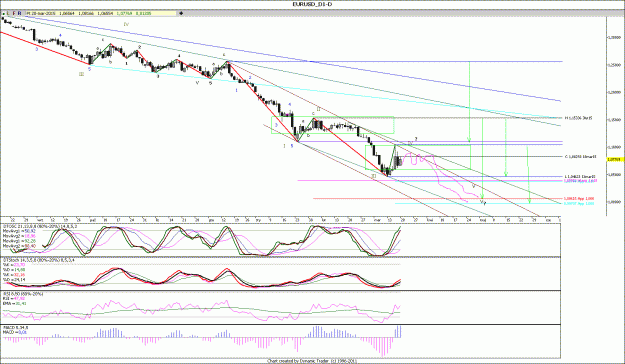Toggle the R button in chart toolbar
This screenshot has width=625, height=364.
point(19,13)
